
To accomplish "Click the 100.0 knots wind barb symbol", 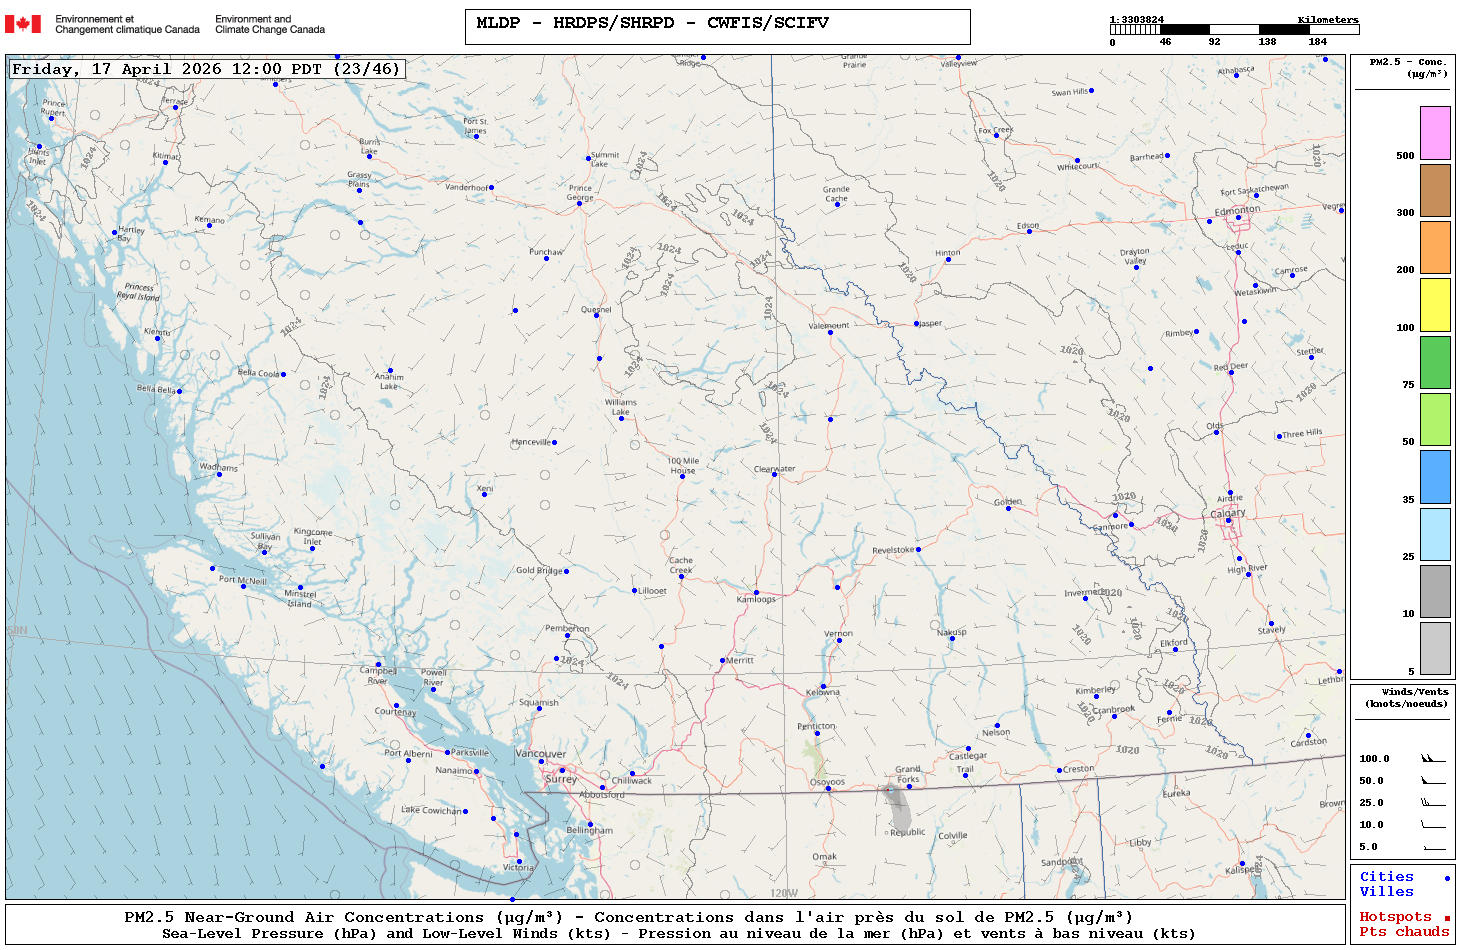I will [1433, 759].
